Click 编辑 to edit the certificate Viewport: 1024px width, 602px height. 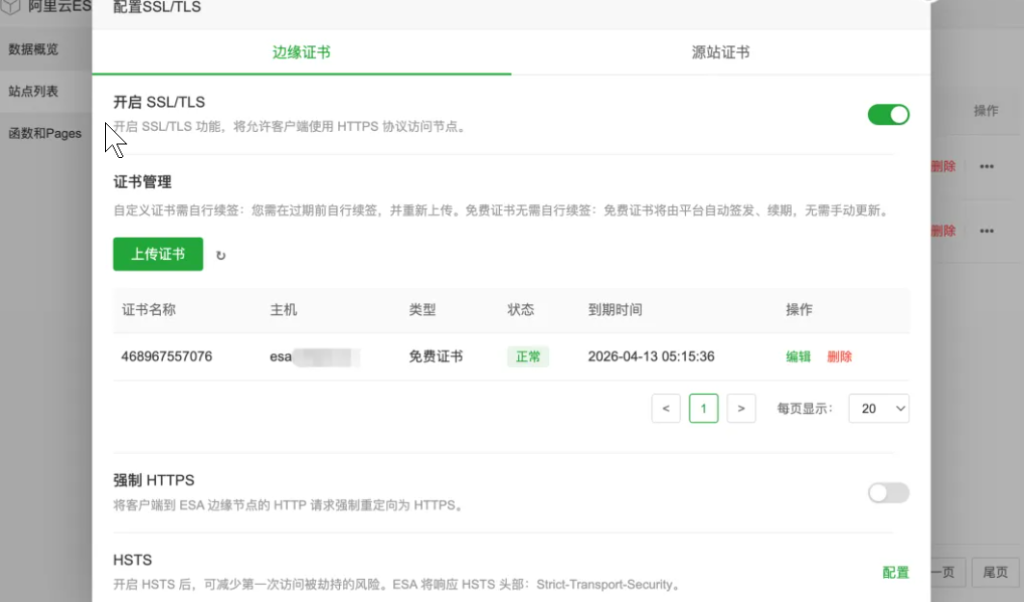coord(798,356)
